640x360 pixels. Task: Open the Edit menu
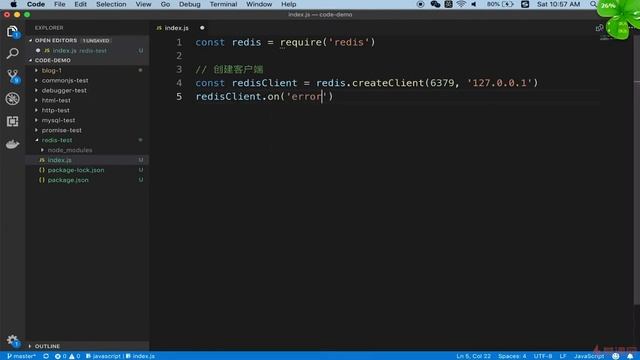tap(80, 4)
